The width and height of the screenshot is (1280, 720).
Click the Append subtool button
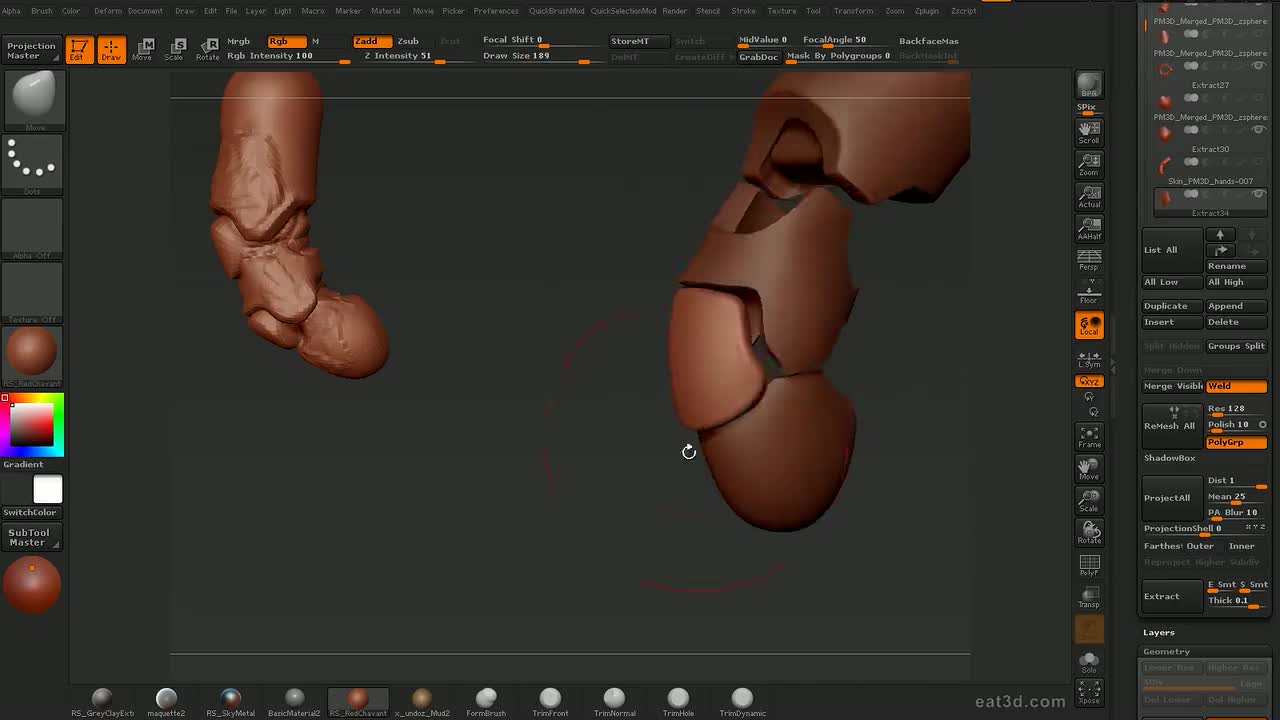point(1236,306)
